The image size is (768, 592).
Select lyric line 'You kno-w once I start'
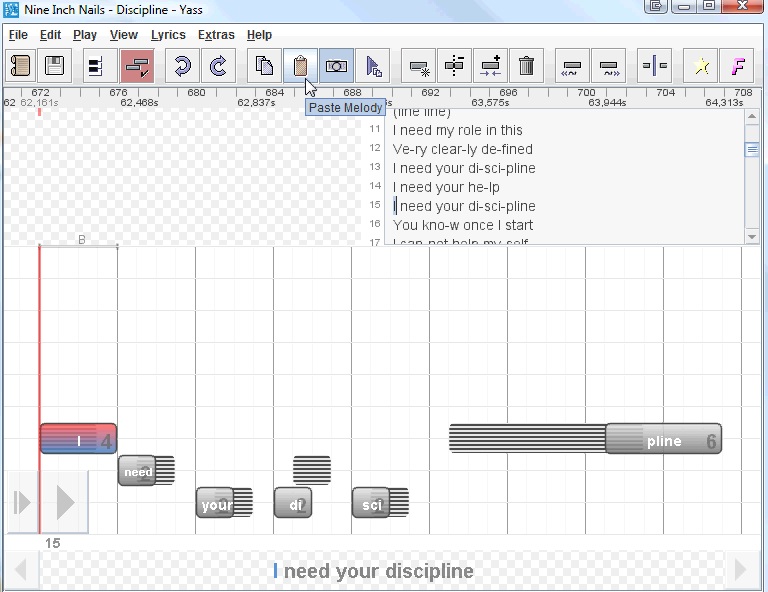click(x=463, y=226)
